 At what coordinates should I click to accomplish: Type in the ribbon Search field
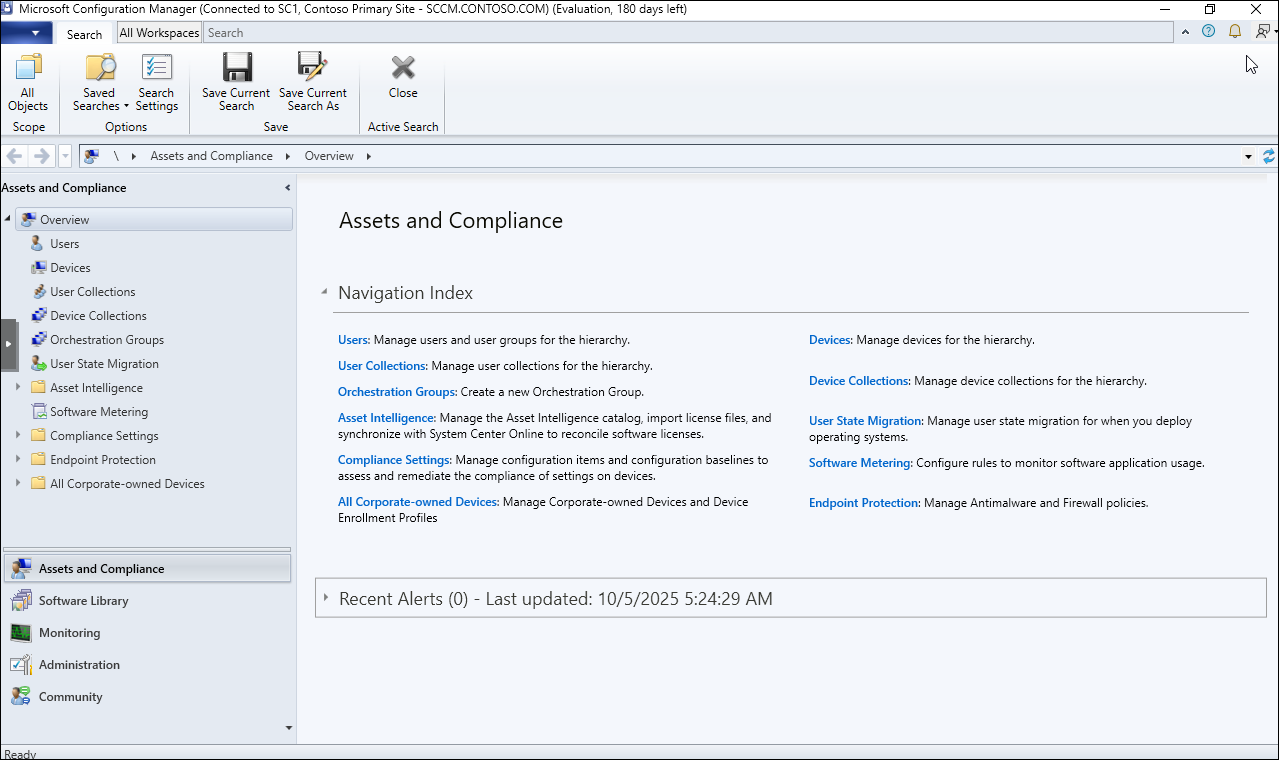tap(688, 33)
